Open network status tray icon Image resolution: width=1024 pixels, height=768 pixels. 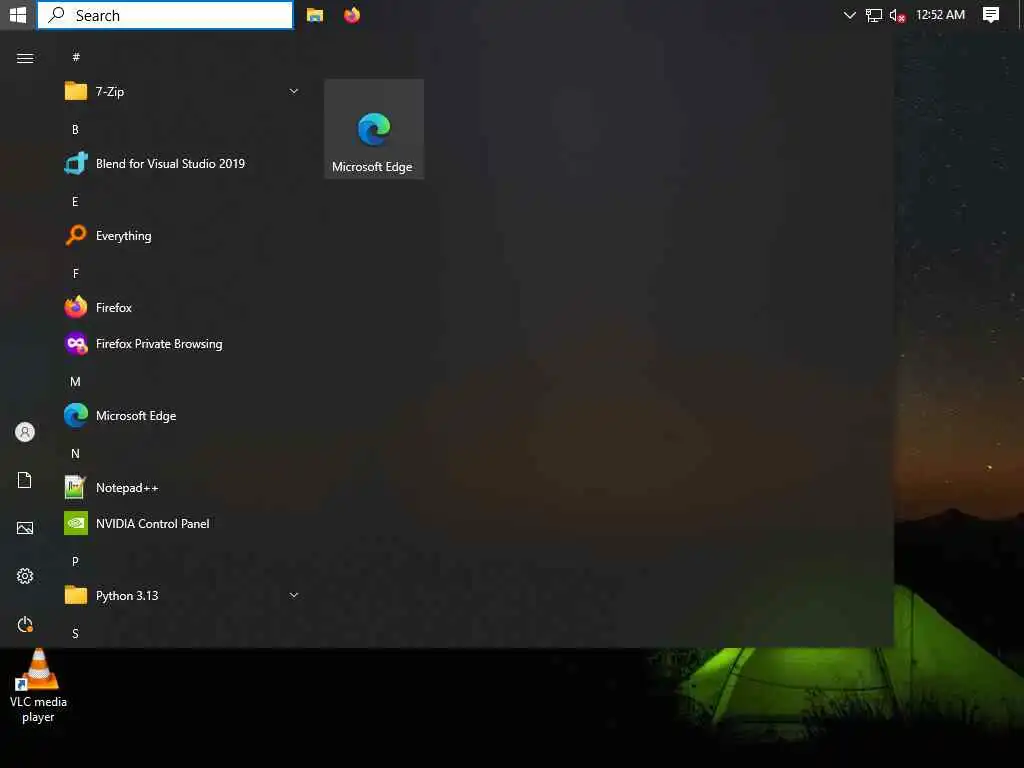point(873,15)
